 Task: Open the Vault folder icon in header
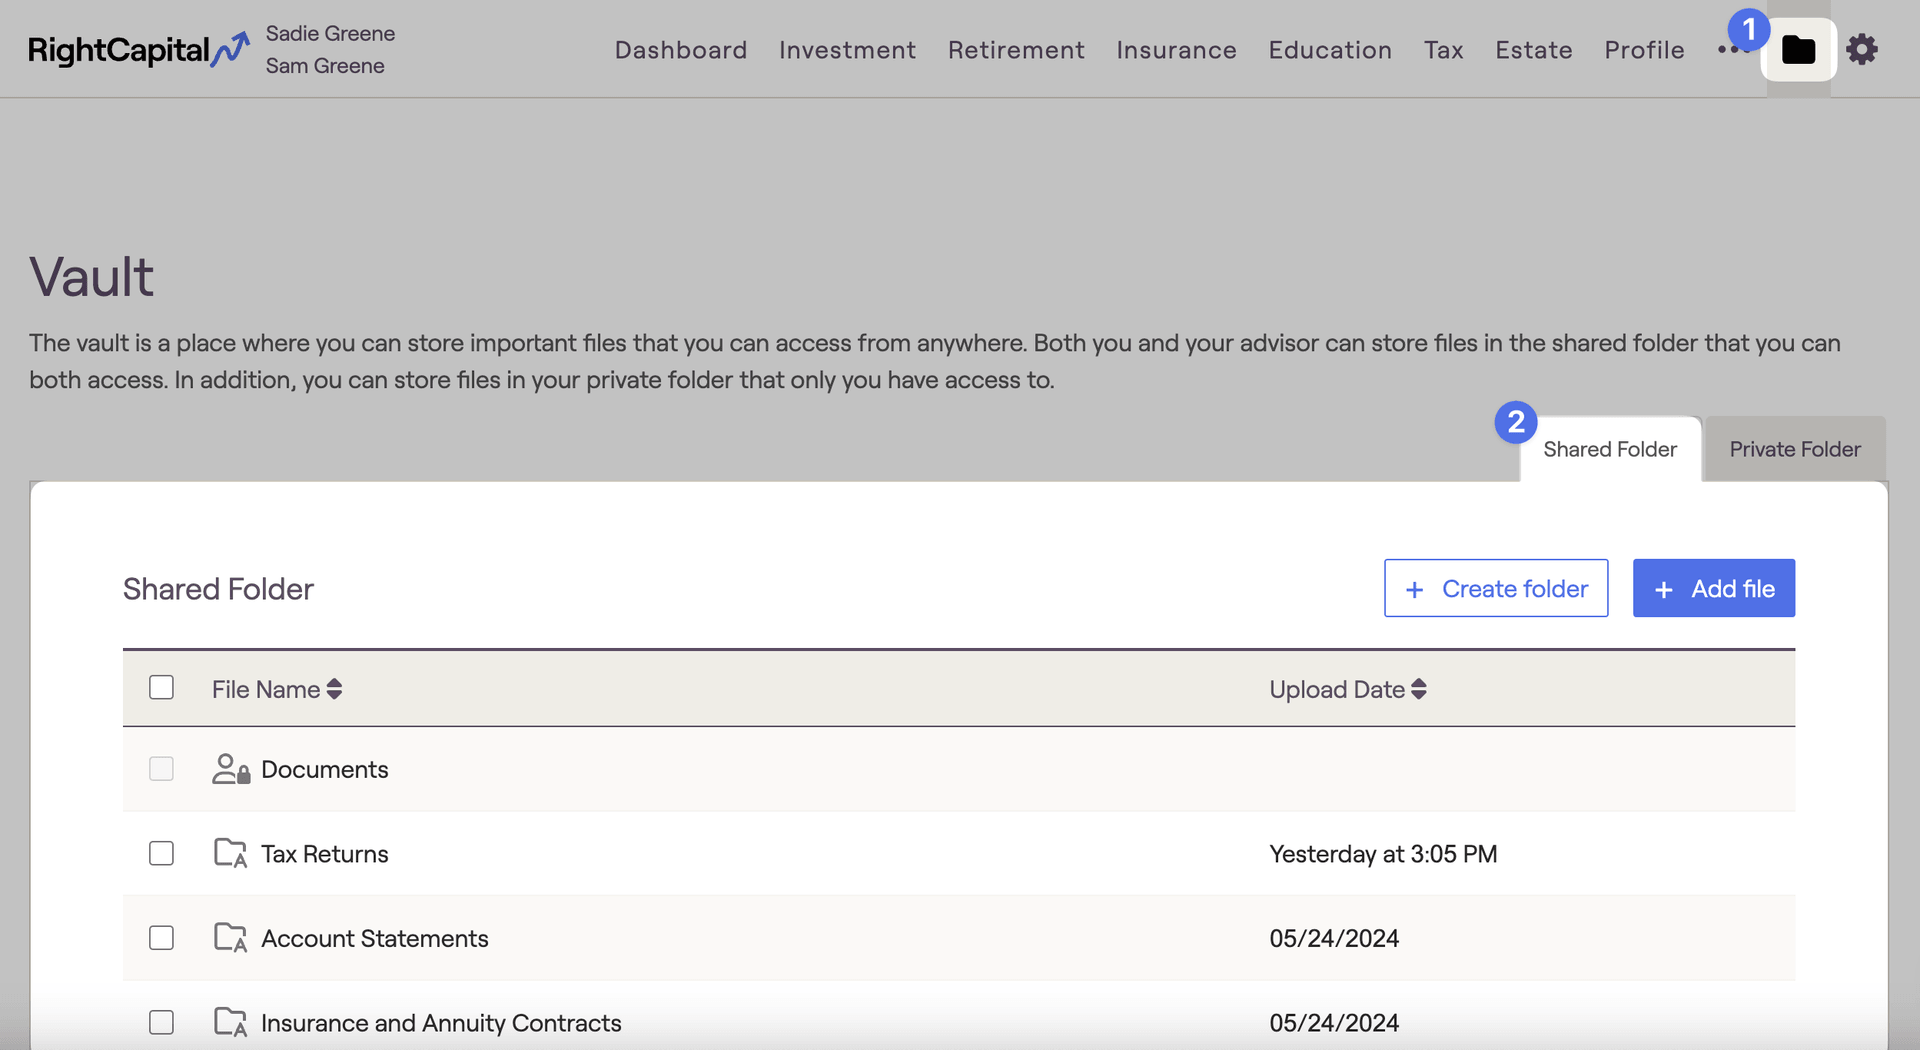pos(1798,50)
